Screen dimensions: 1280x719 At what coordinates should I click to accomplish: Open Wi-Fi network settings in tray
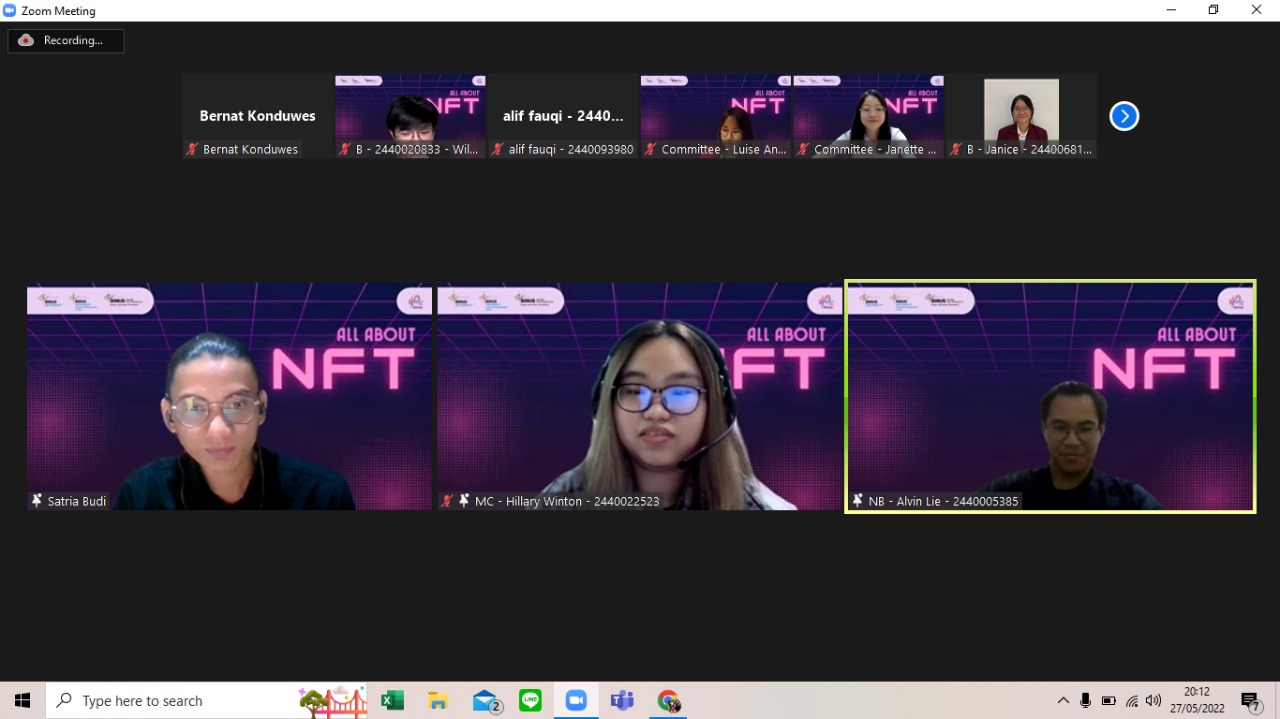pos(1132,701)
